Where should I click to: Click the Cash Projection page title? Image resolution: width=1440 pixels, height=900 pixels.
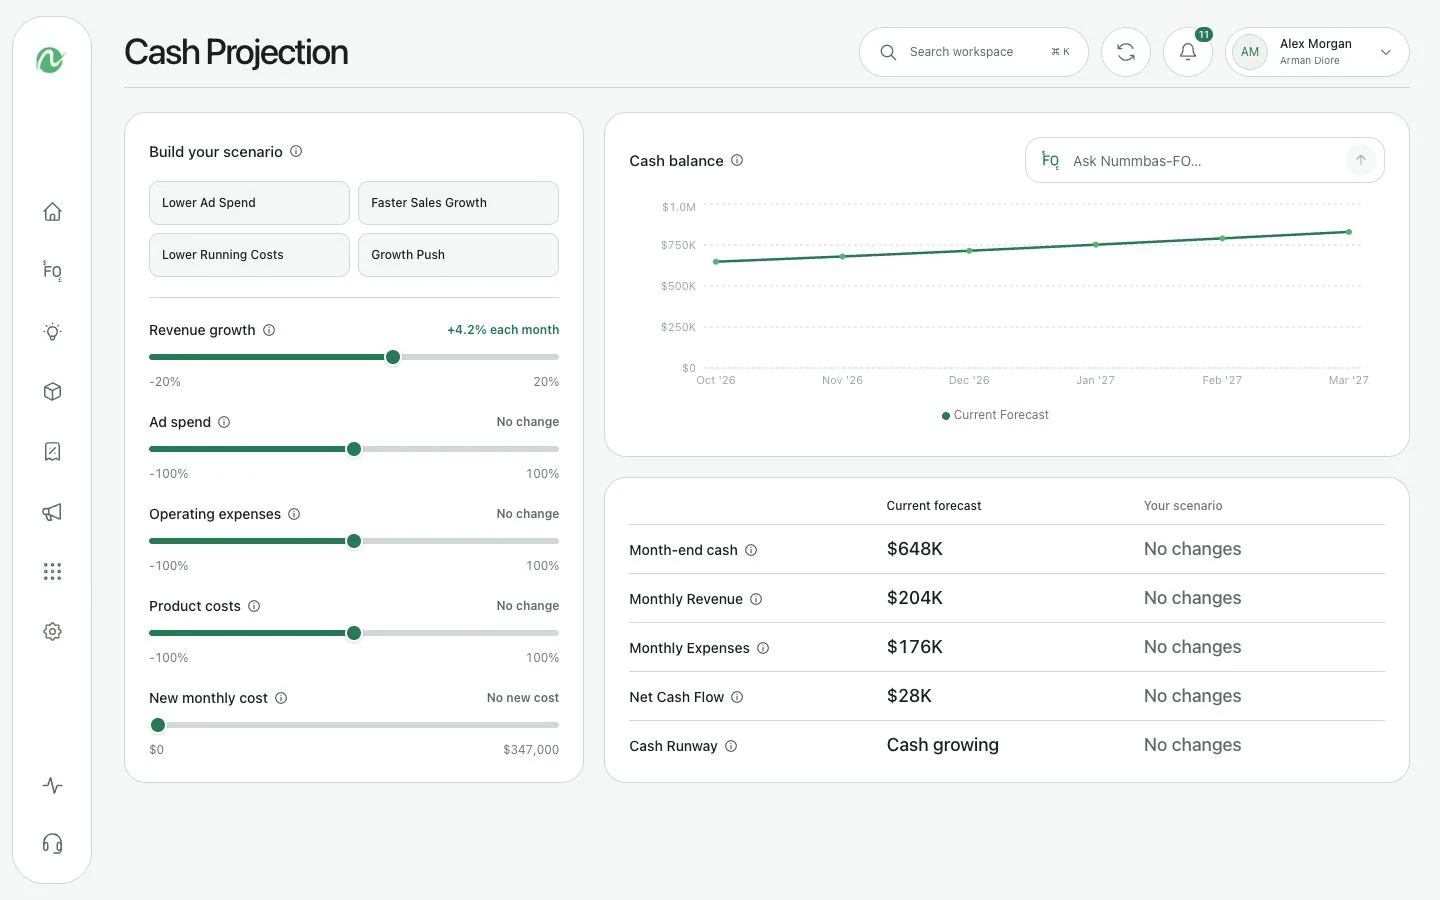click(236, 52)
